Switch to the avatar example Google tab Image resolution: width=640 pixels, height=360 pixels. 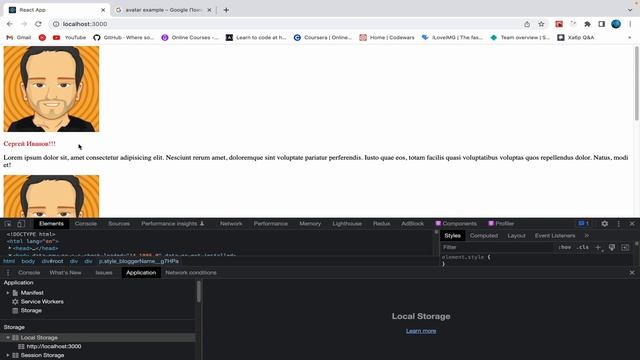tap(163, 10)
